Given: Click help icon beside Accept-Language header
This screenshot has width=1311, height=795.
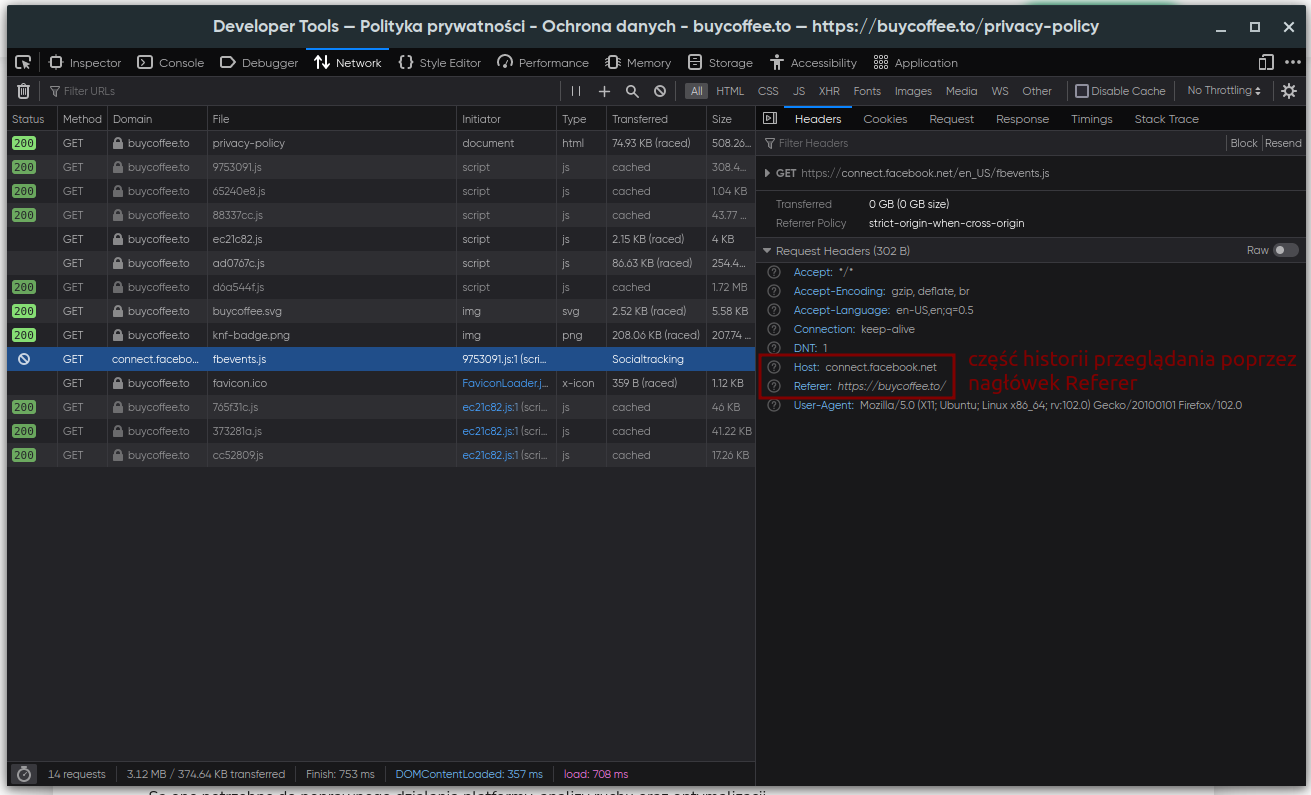Looking at the screenshot, I should [x=773, y=310].
